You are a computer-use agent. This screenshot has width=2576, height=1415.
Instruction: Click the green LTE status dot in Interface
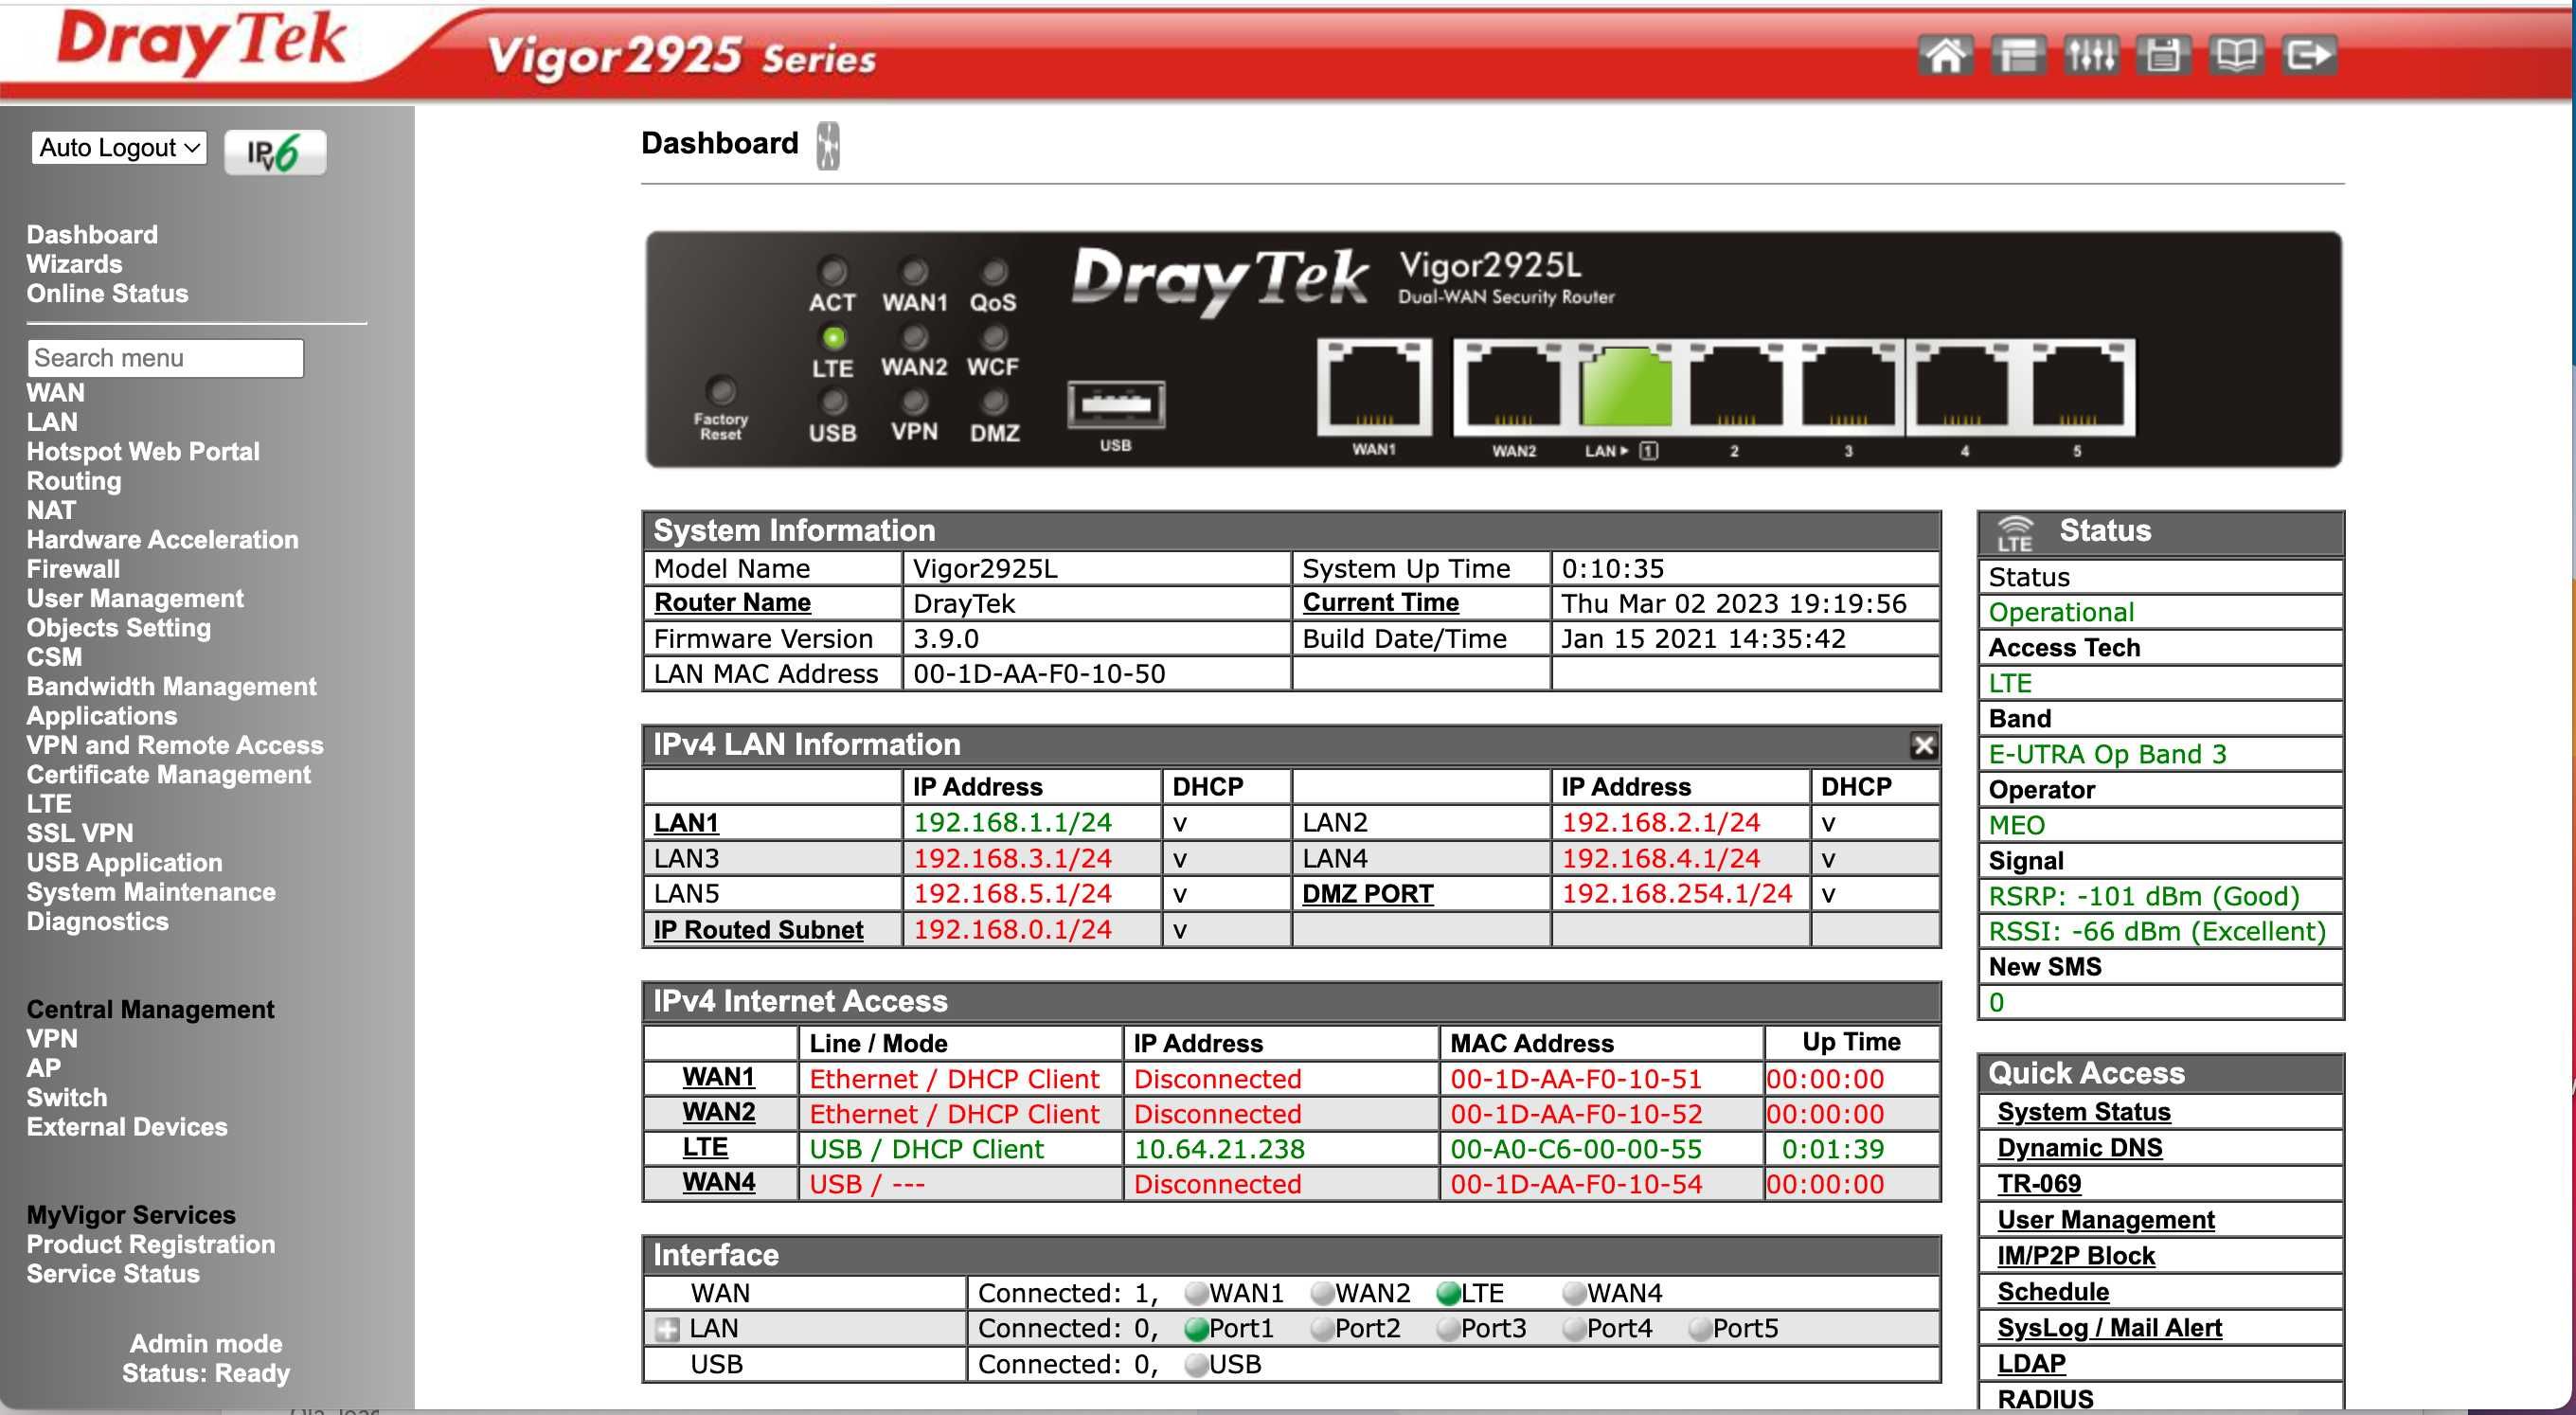[1448, 1294]
